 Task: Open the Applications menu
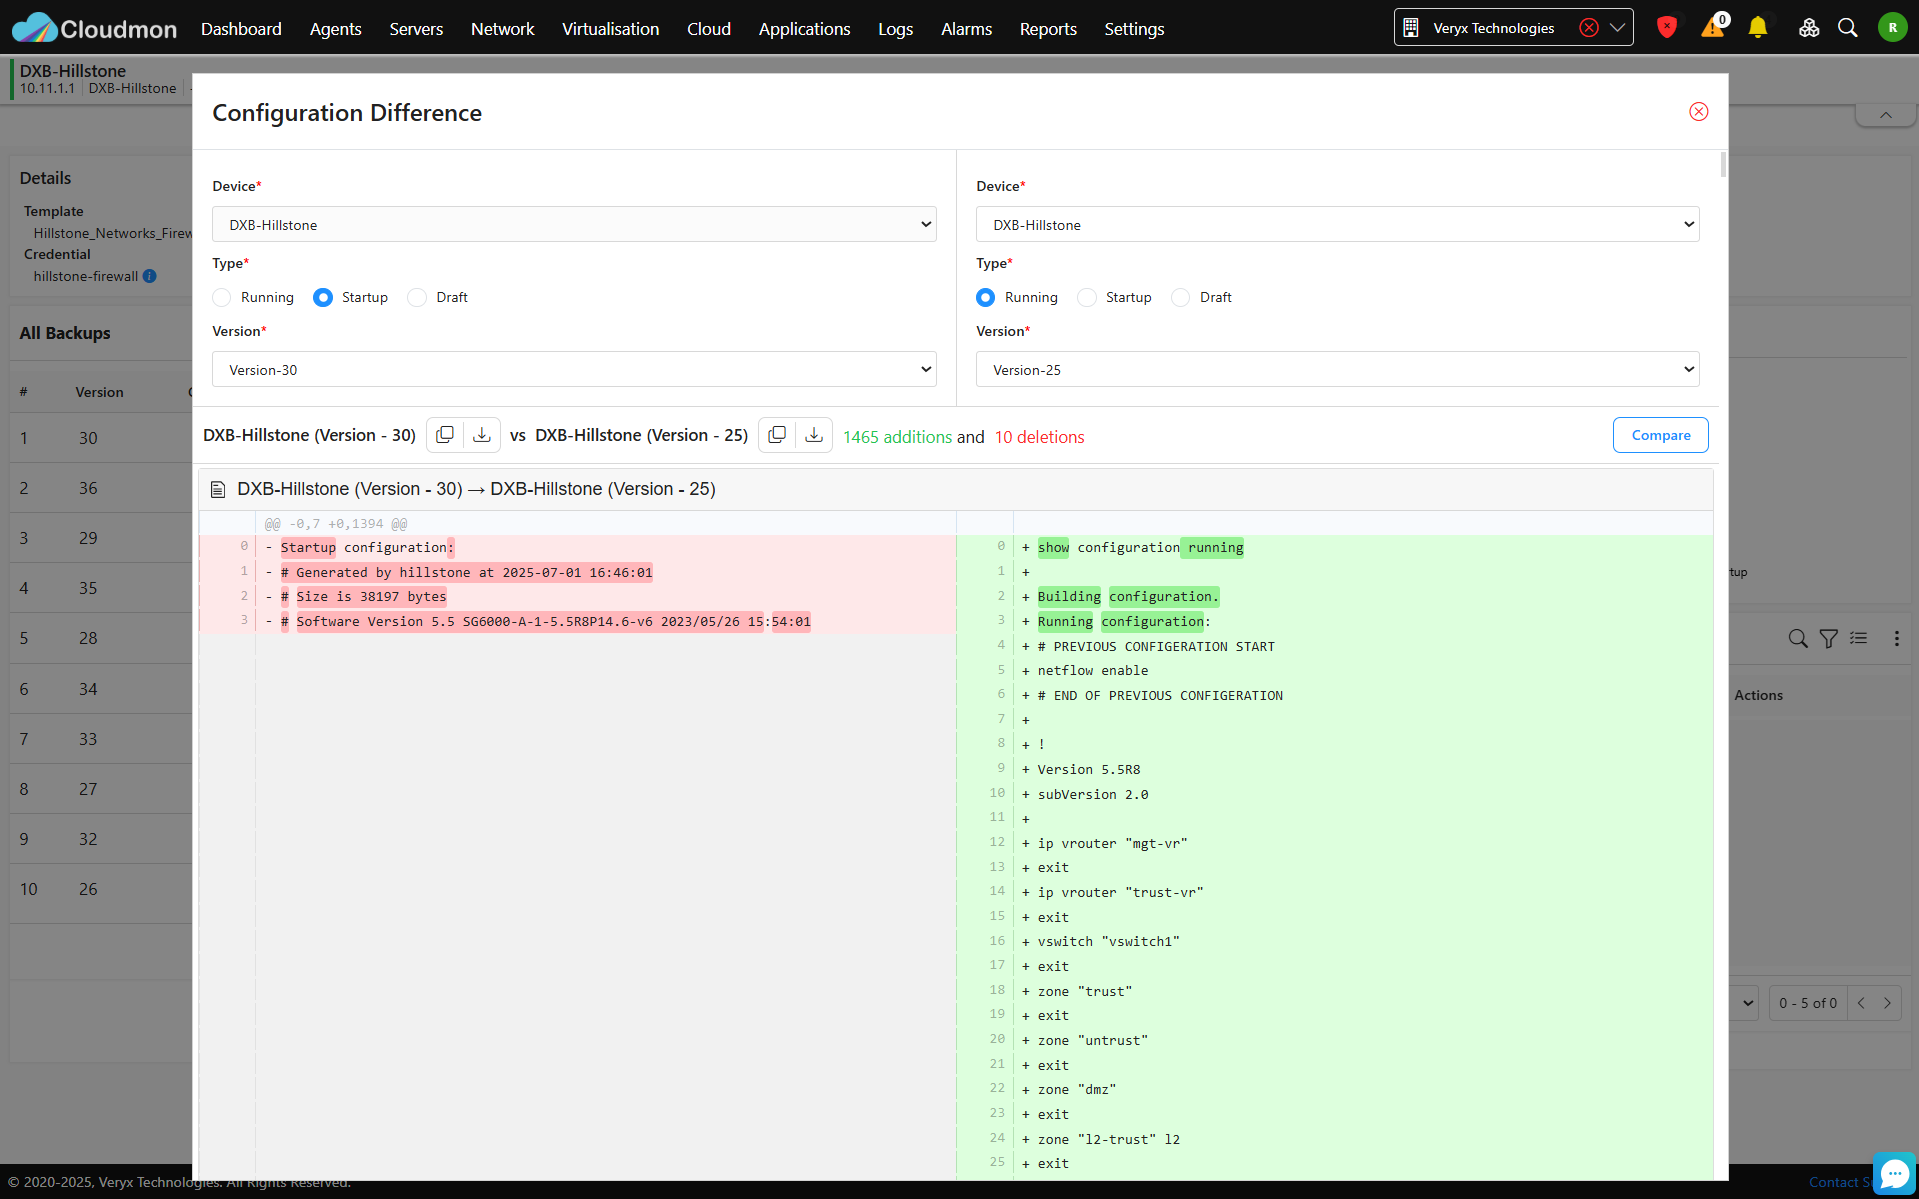(x=804, y=29)
